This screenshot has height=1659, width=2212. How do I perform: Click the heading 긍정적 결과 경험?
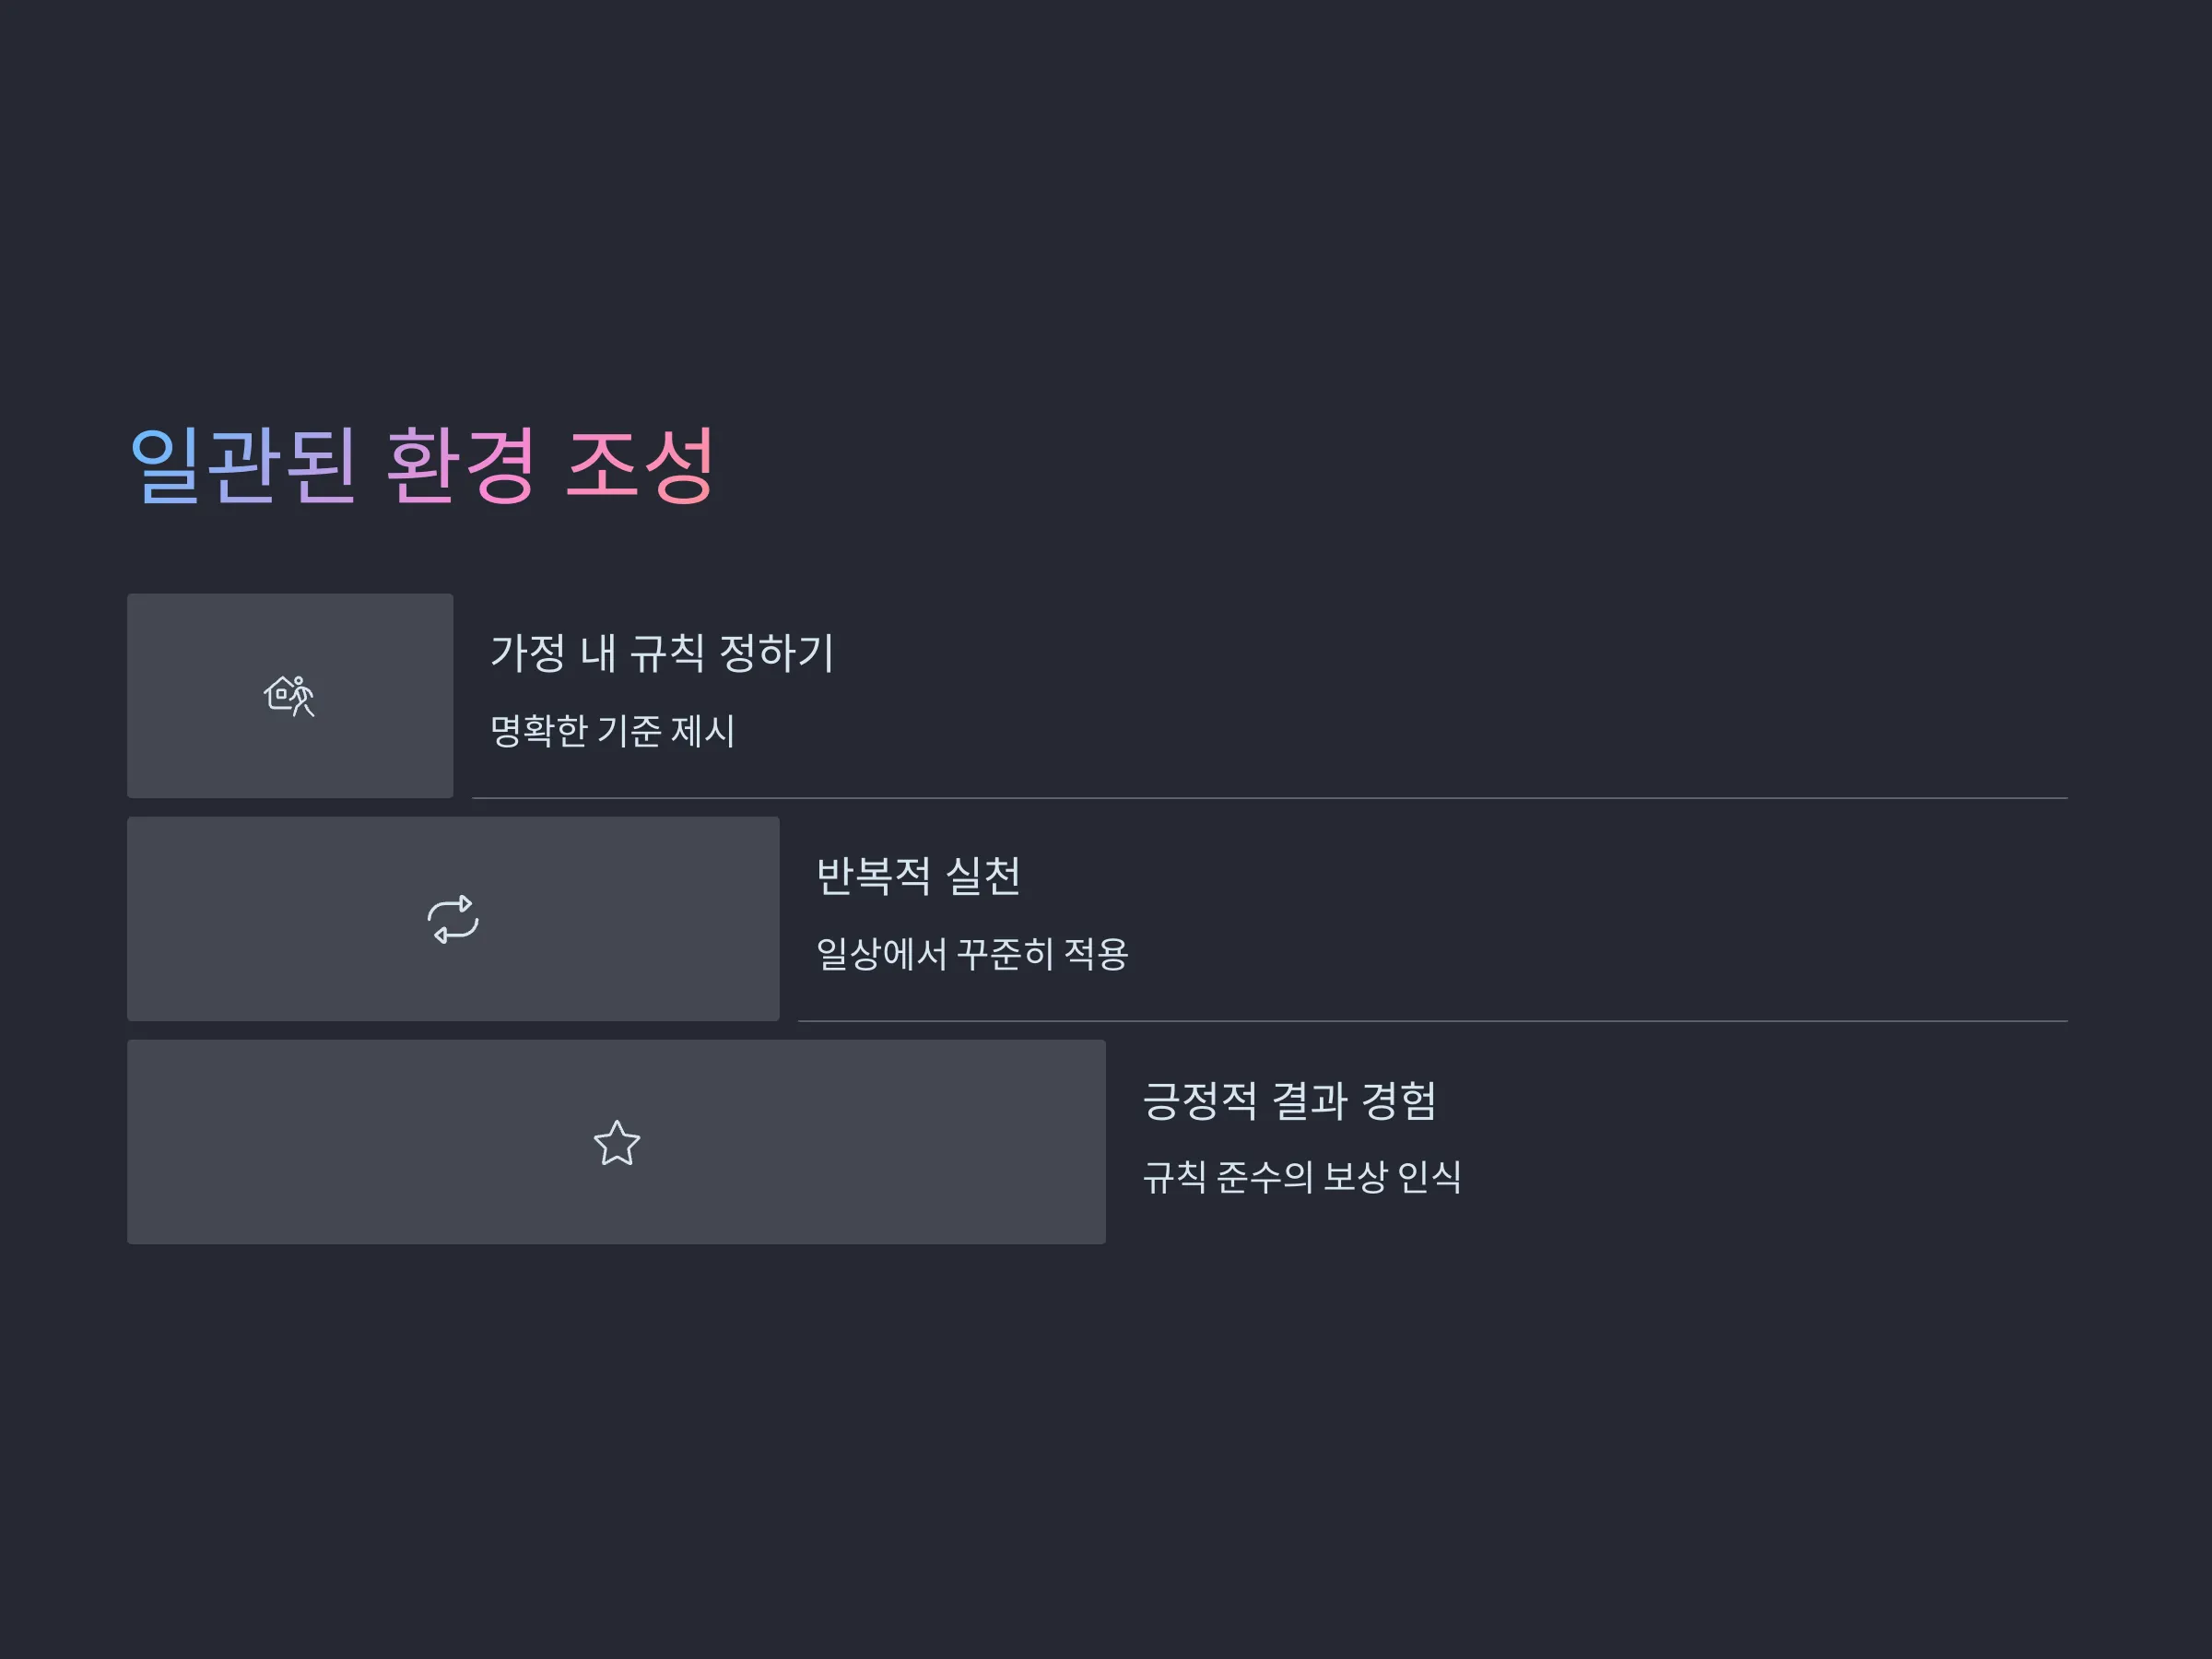pyautogui.click(x=1289, y=1100)
